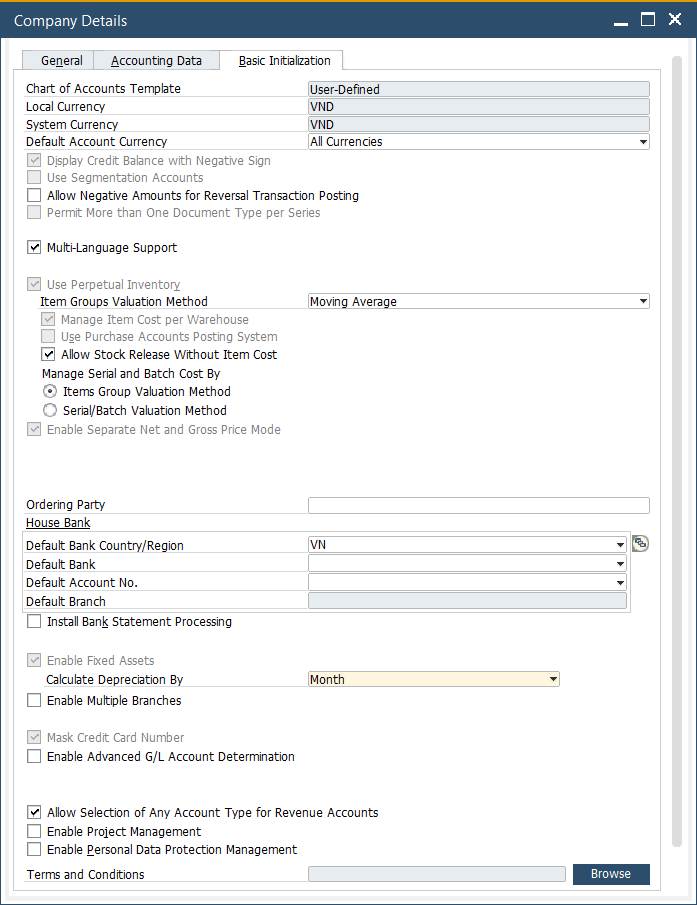Select Serial/Batch Valuation Method radio option

(x=49, y=411)
